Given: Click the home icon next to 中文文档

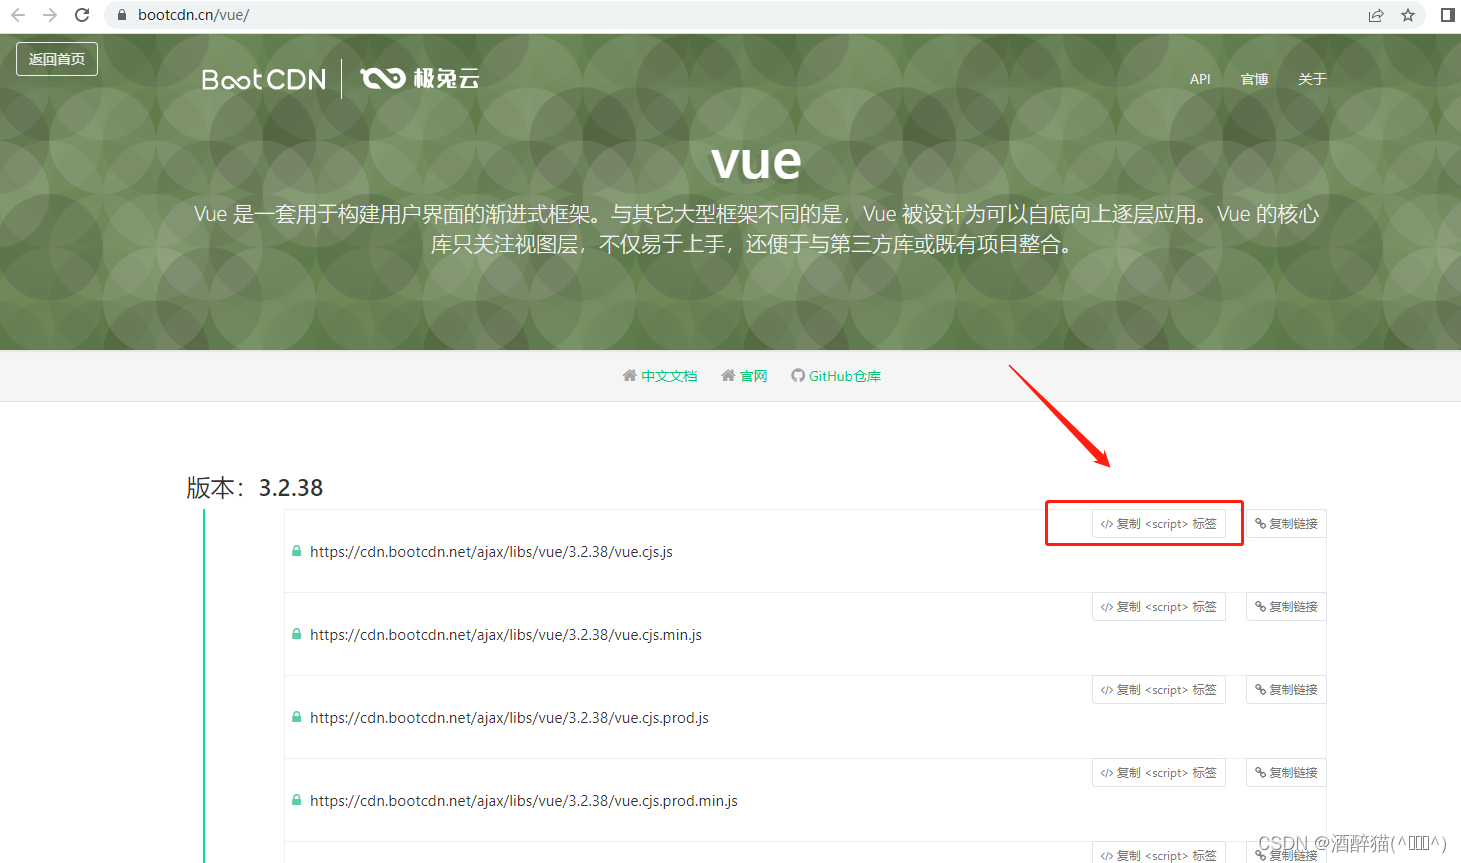Looking at the screenshot, I should tap(629, 375).
